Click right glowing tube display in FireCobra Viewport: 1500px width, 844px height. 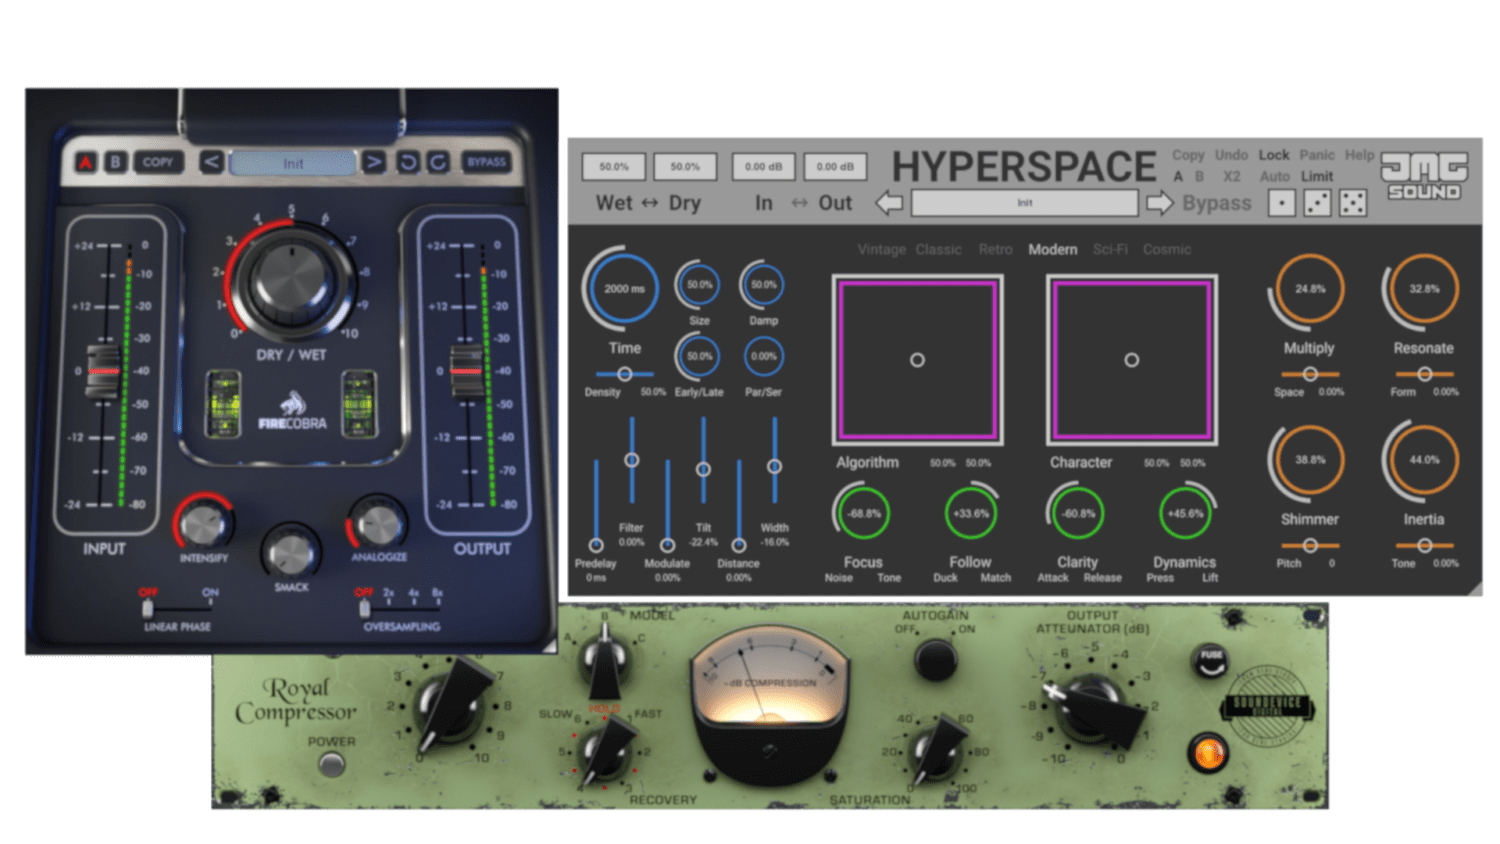359,403
